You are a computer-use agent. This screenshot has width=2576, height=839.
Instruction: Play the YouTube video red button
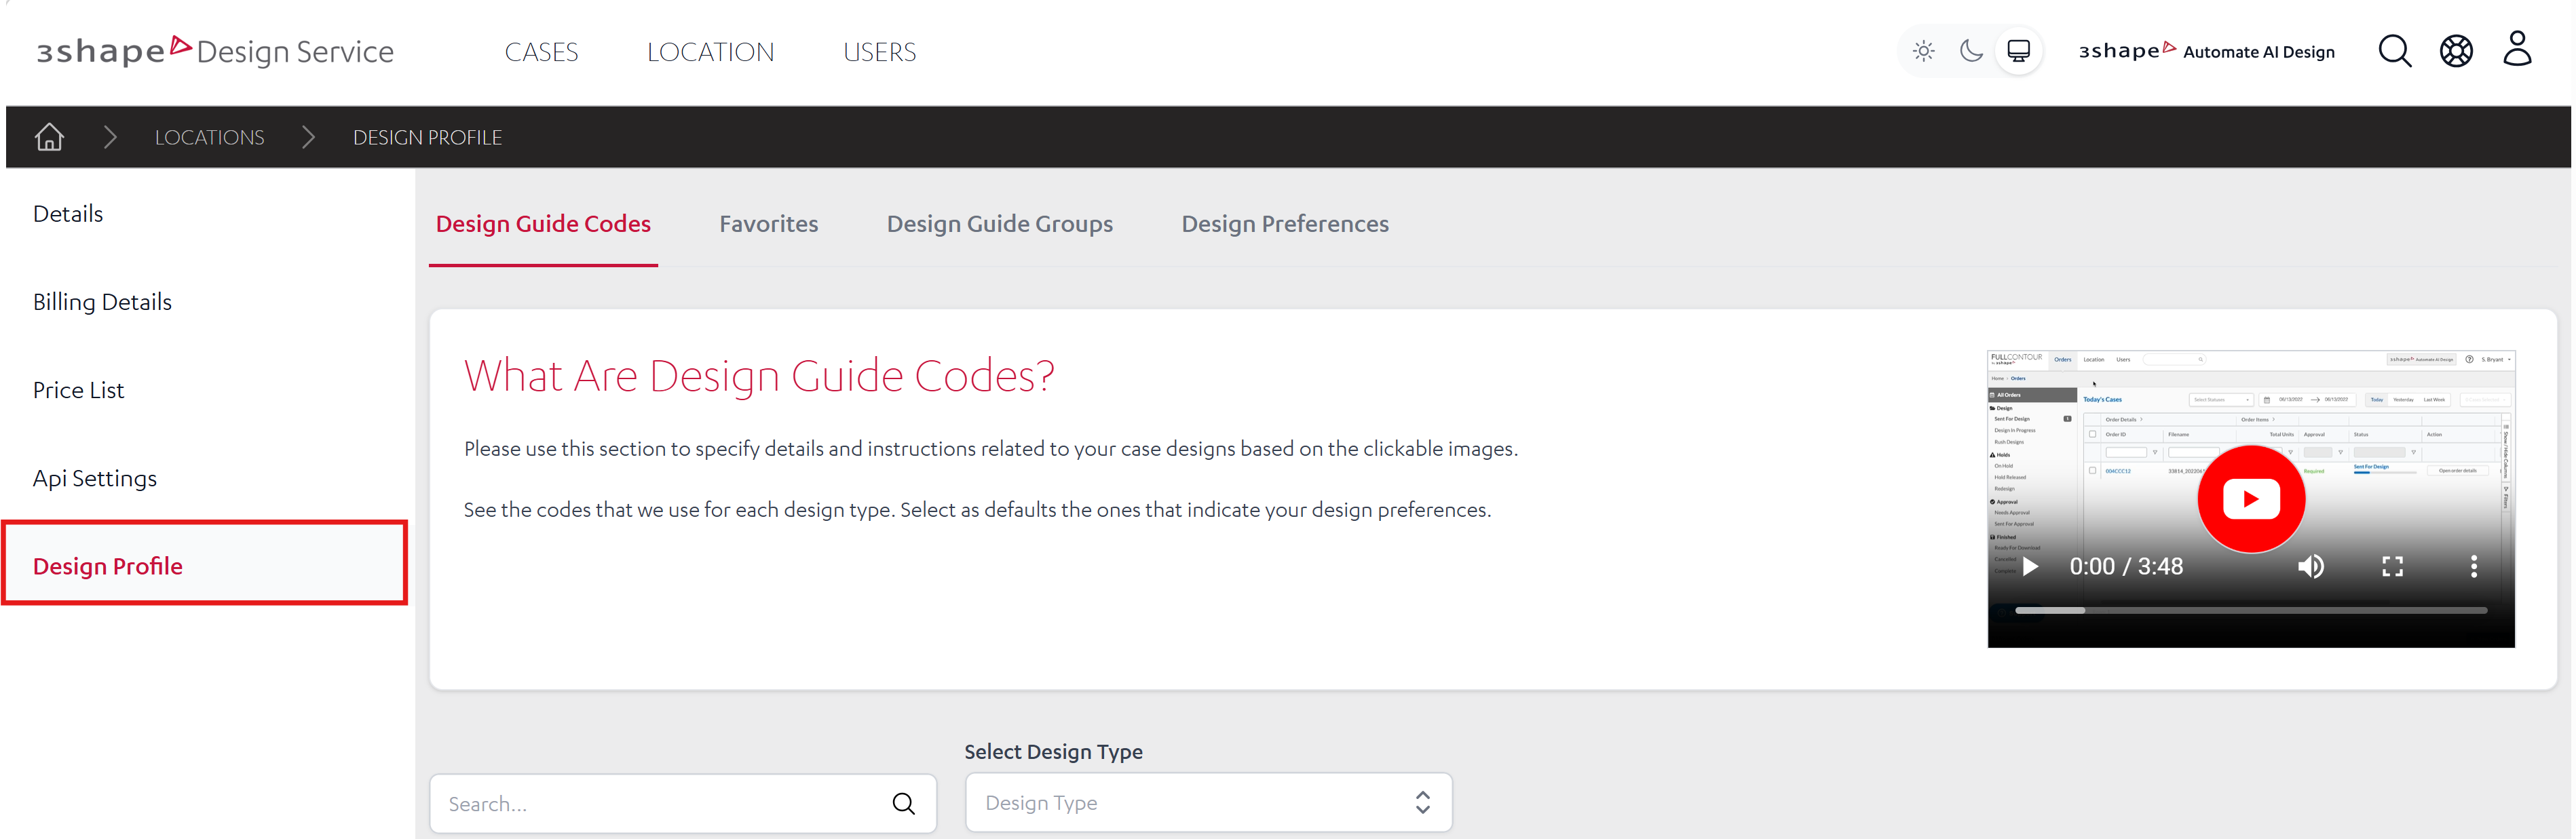click(x=2251, y=499)
